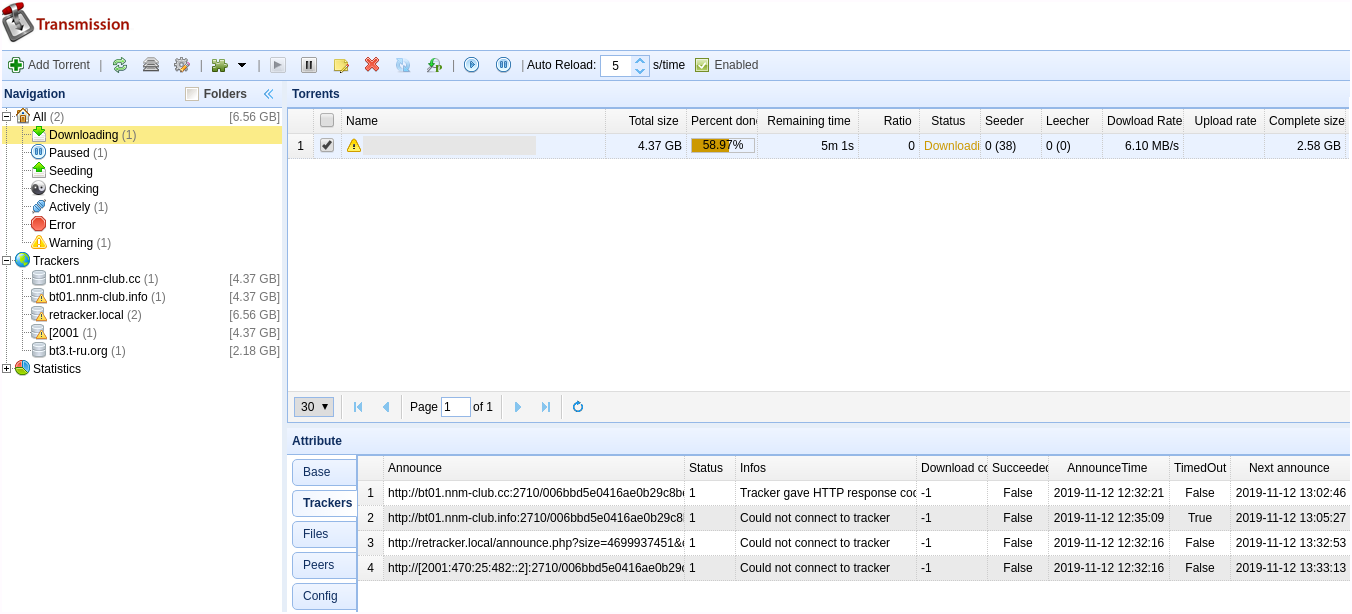Switch to the Files tab
This screenshot has height=614, width=1352.
pos(316,534)
